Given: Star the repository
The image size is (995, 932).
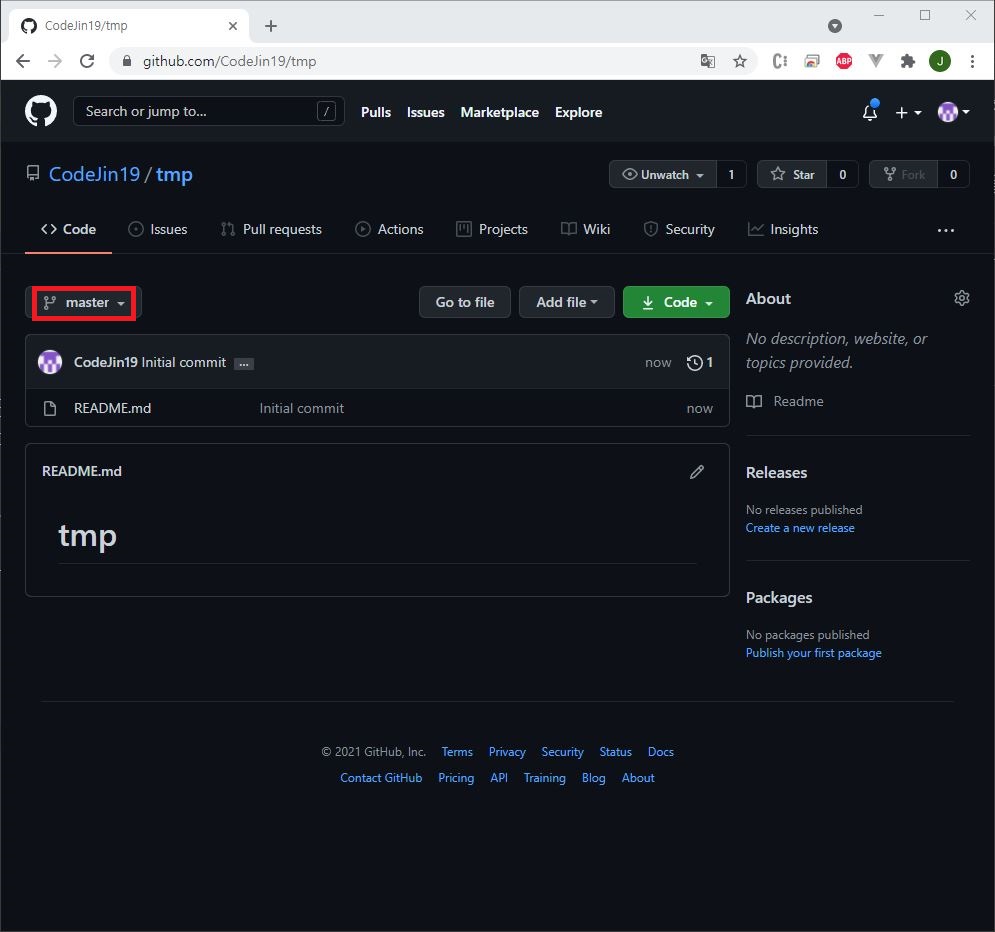Looking at the screenshot, I should [792, 174].
